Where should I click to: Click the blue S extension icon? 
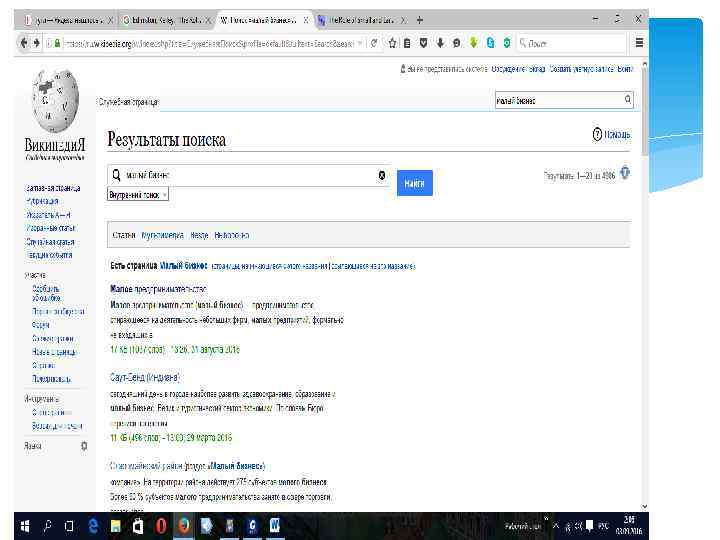490,43
